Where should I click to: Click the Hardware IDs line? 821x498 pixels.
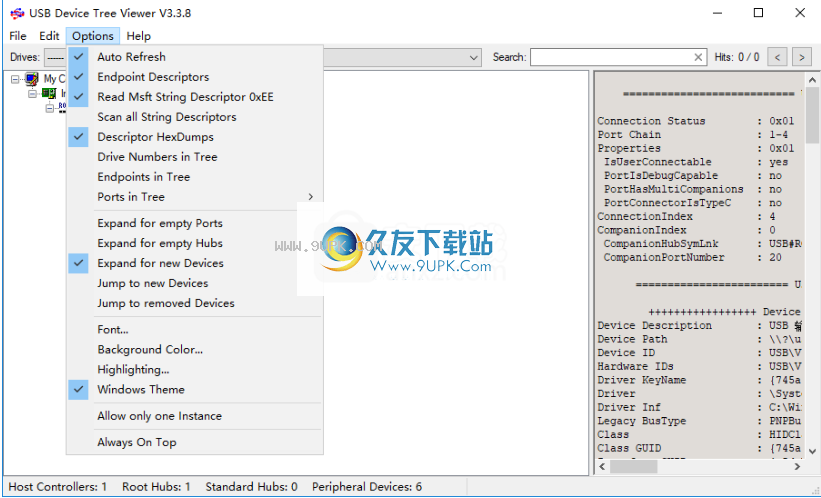[700, 366]
